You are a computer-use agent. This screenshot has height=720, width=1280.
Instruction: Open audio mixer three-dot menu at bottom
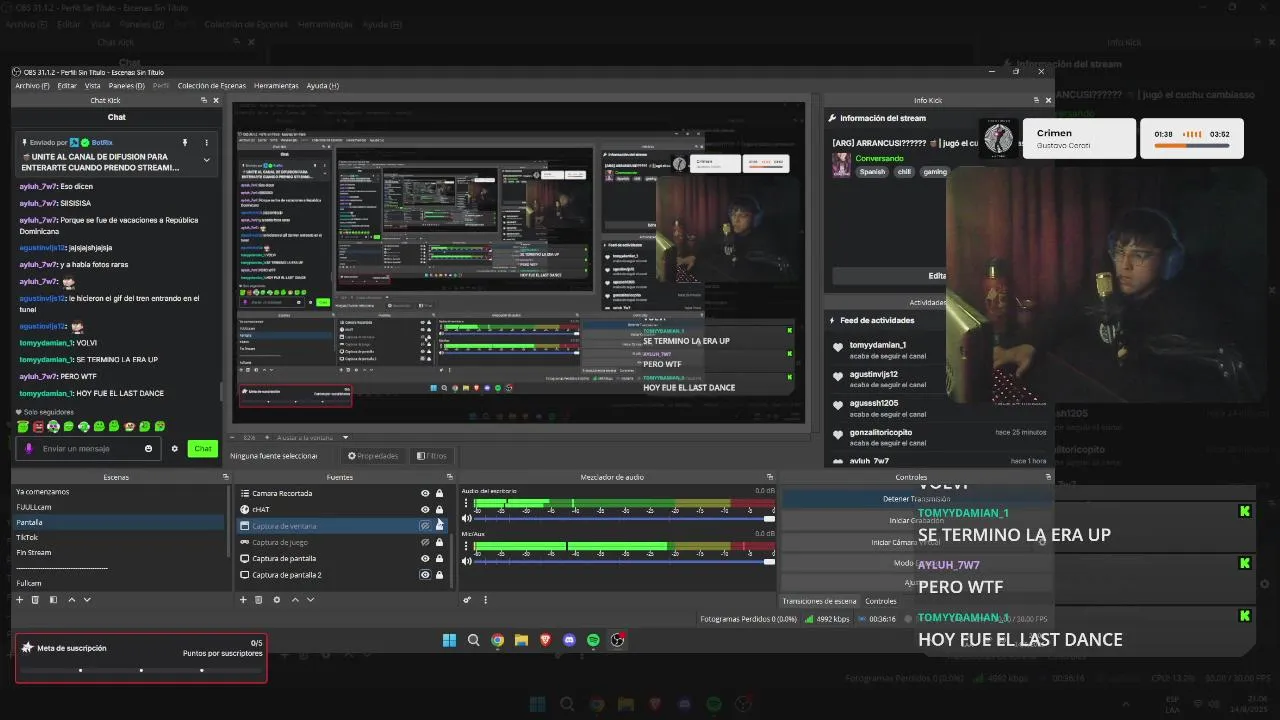click(485, 600)
